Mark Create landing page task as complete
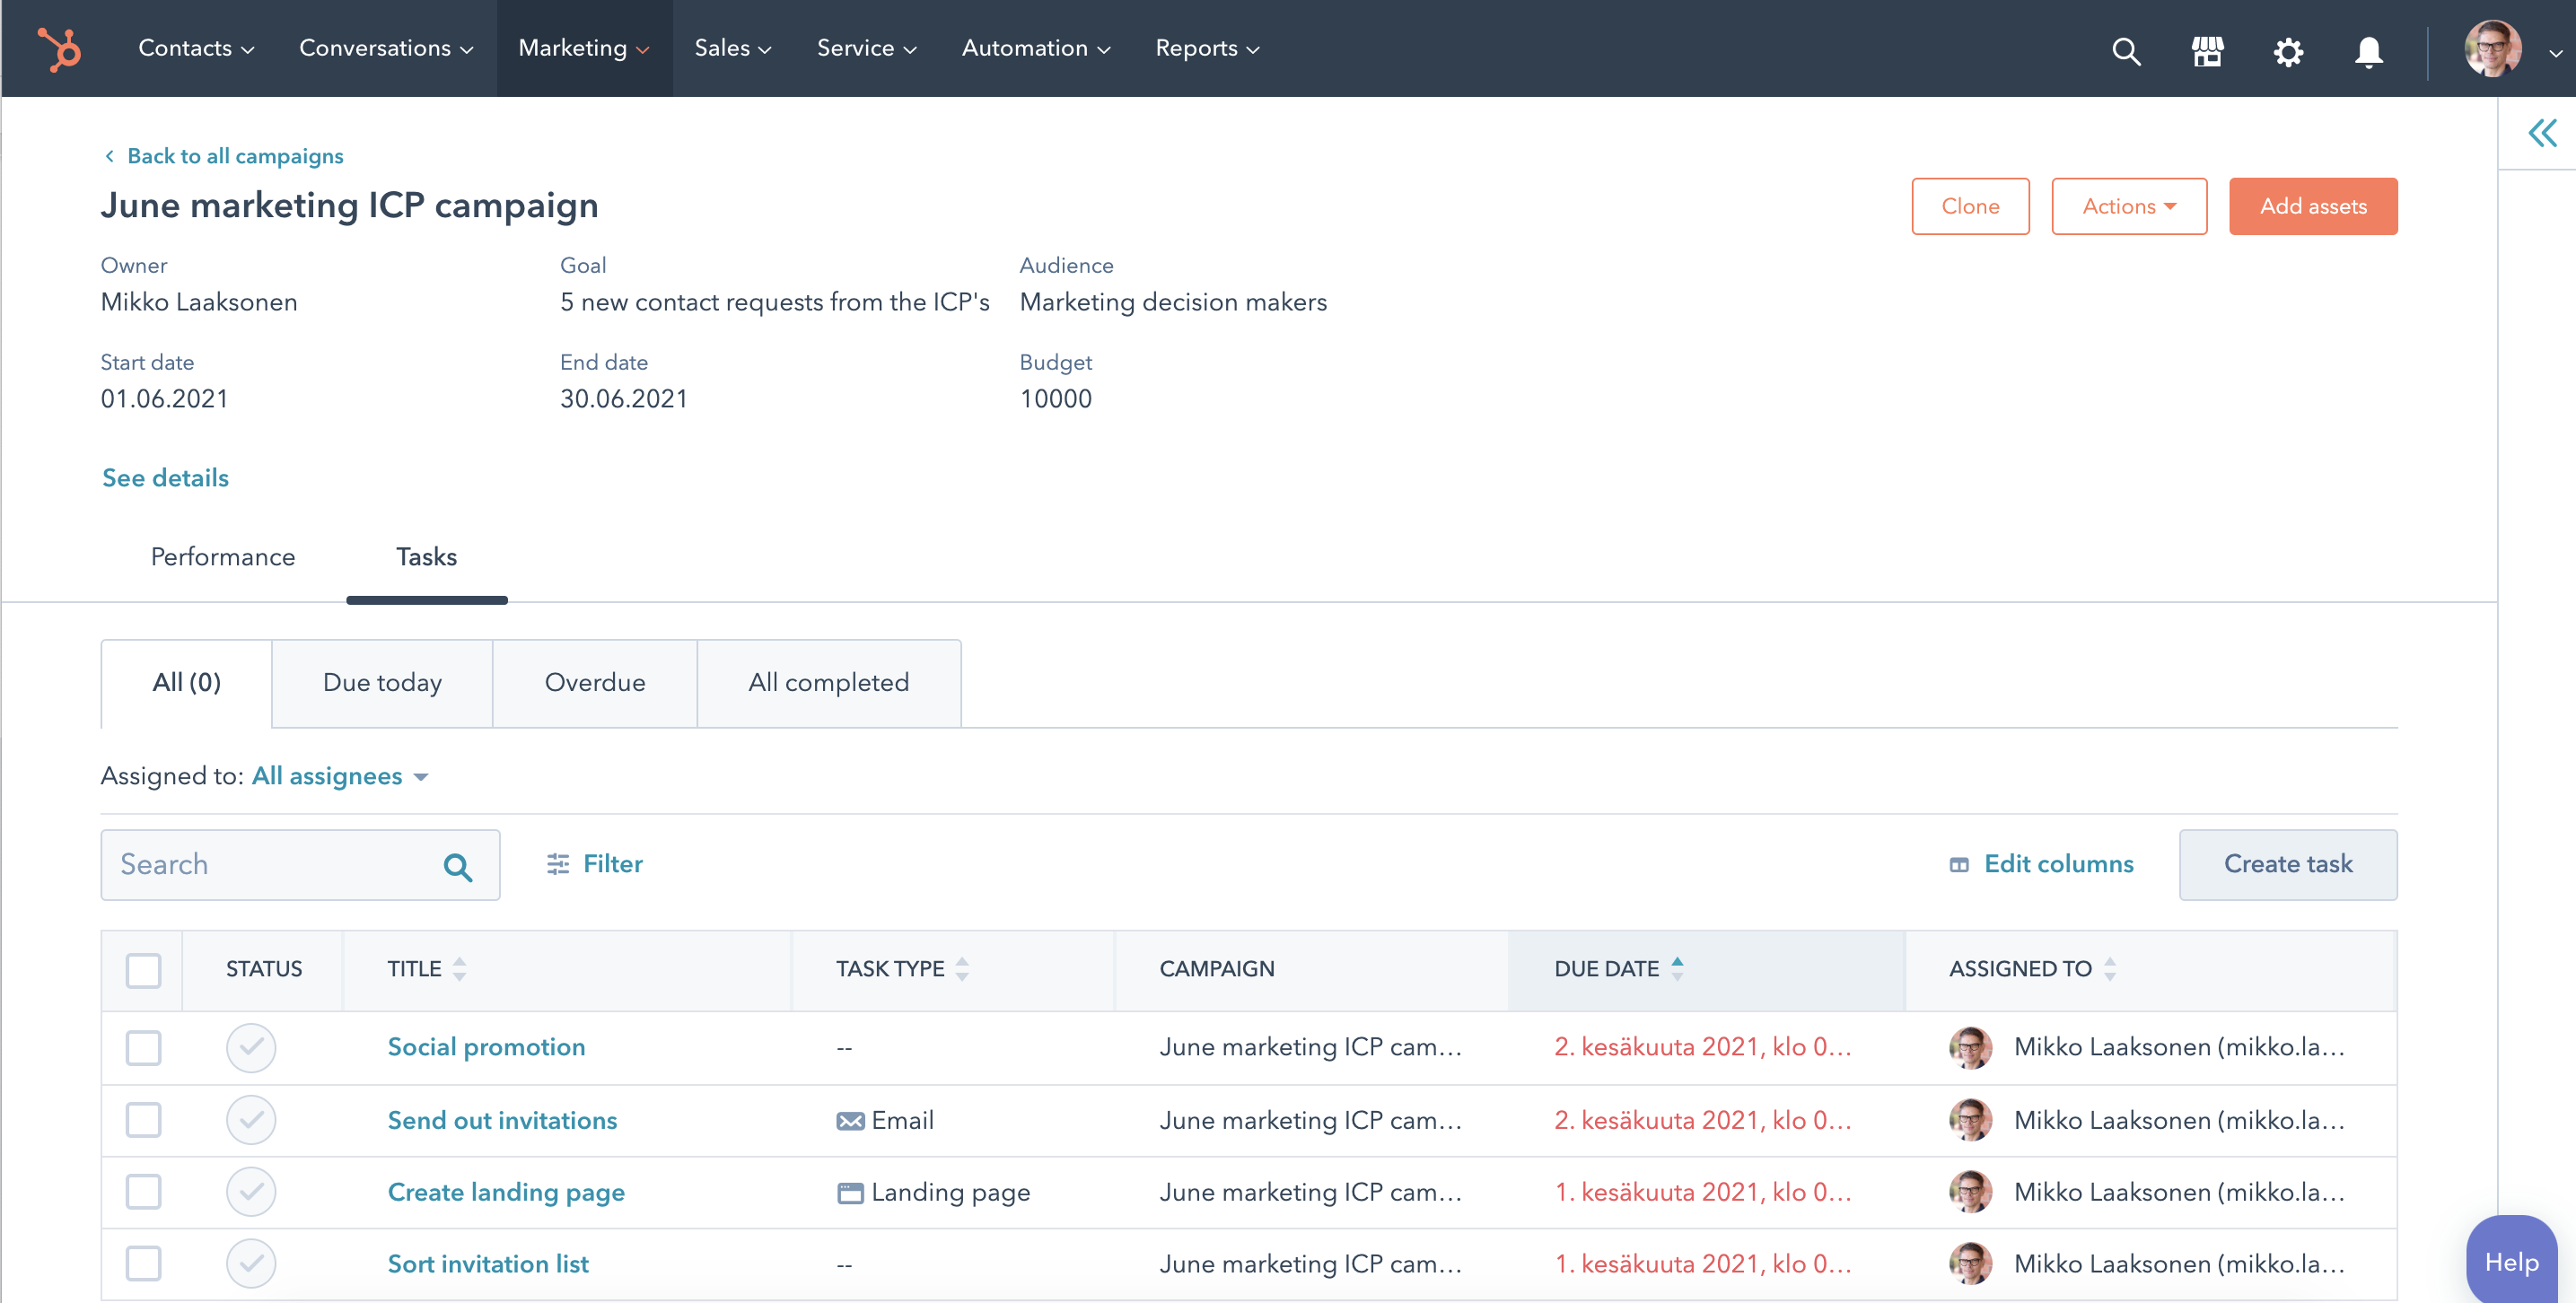2576x1303 pixels. (x=251, y=1191)
